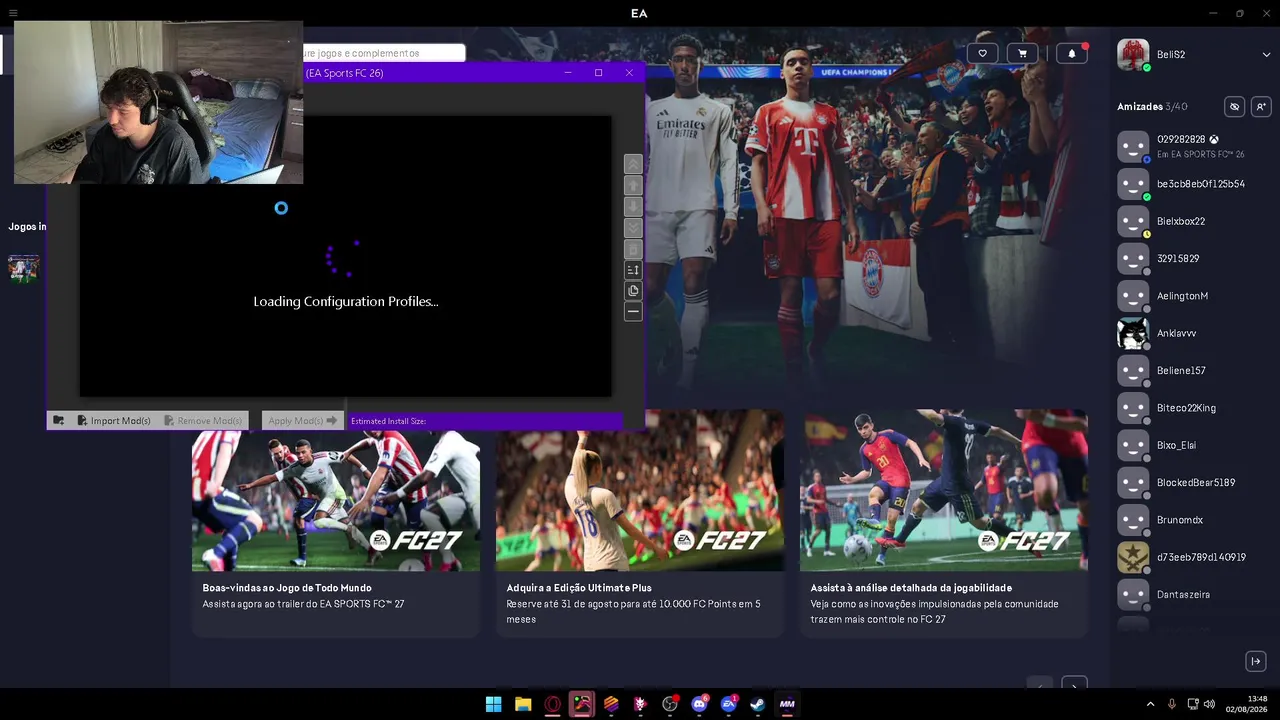Open the shopping cart
Viewport: 1280px width, 720px height.
click(x=1022, y=54)
